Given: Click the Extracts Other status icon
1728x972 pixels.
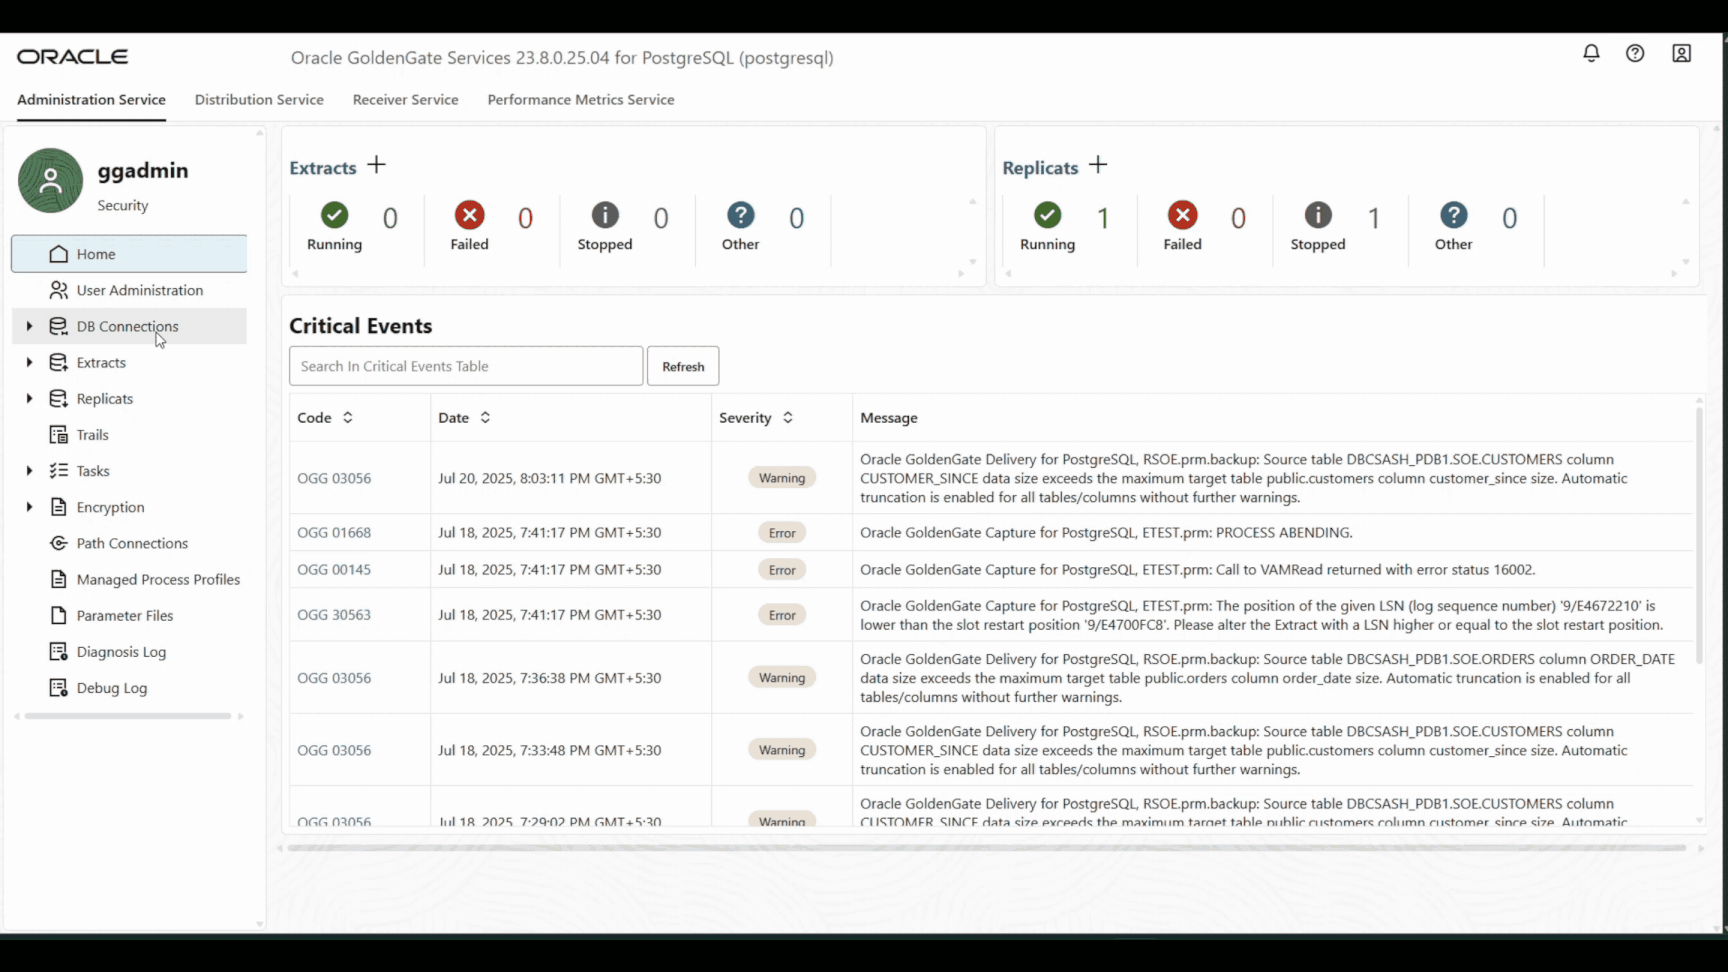Looking at the screenshot, I should coord(741,215).
